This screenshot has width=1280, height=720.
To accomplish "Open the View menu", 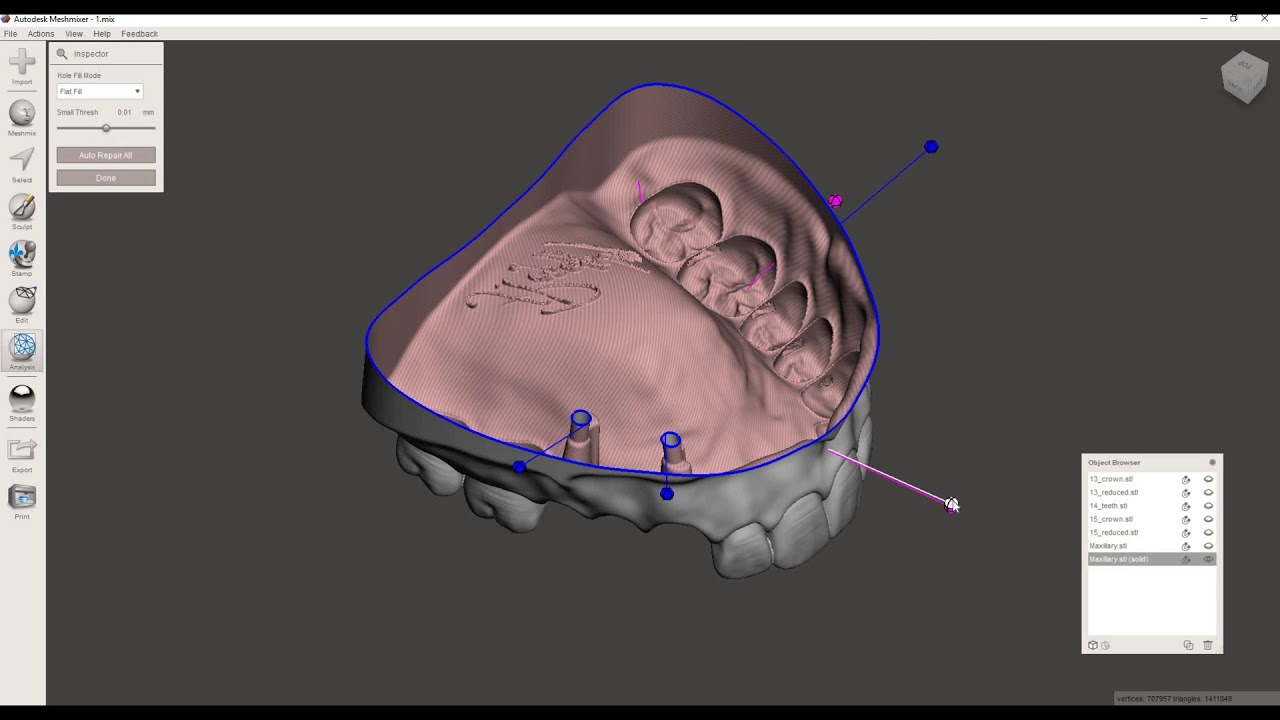I will point(74,34).
